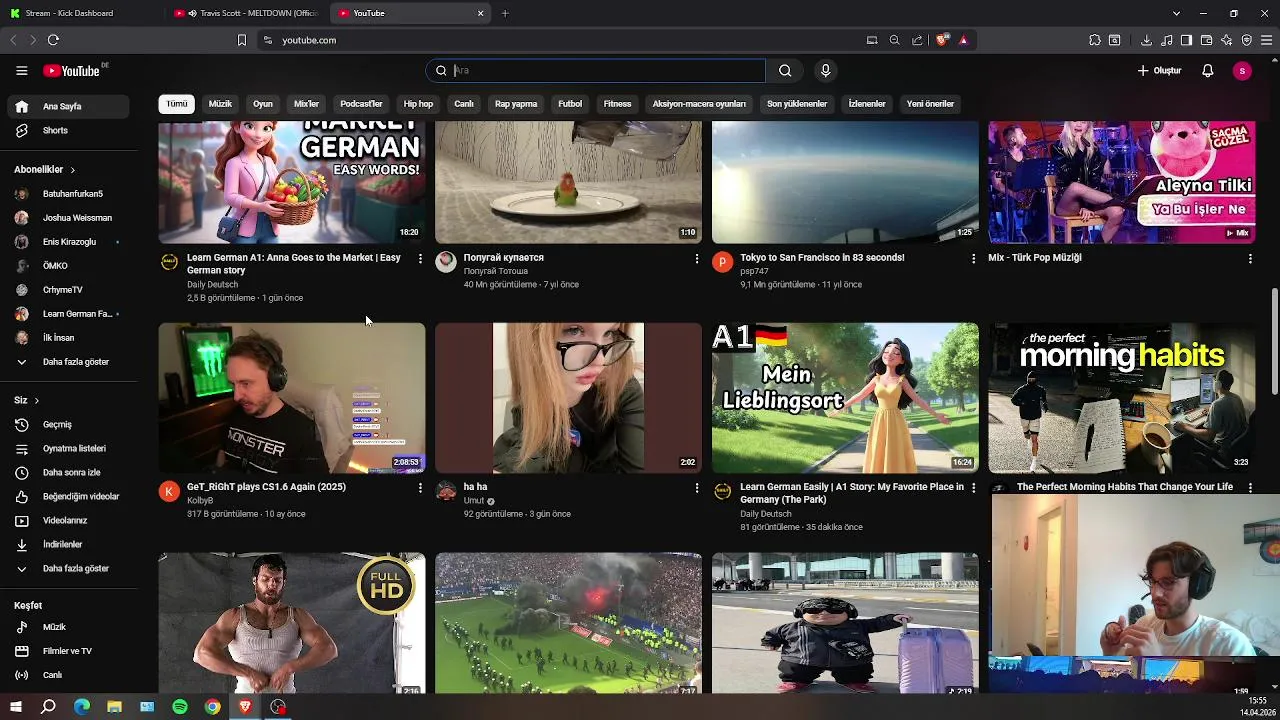Open Spotify from the taskbar

pyautogui.click(x=180, y=707)
